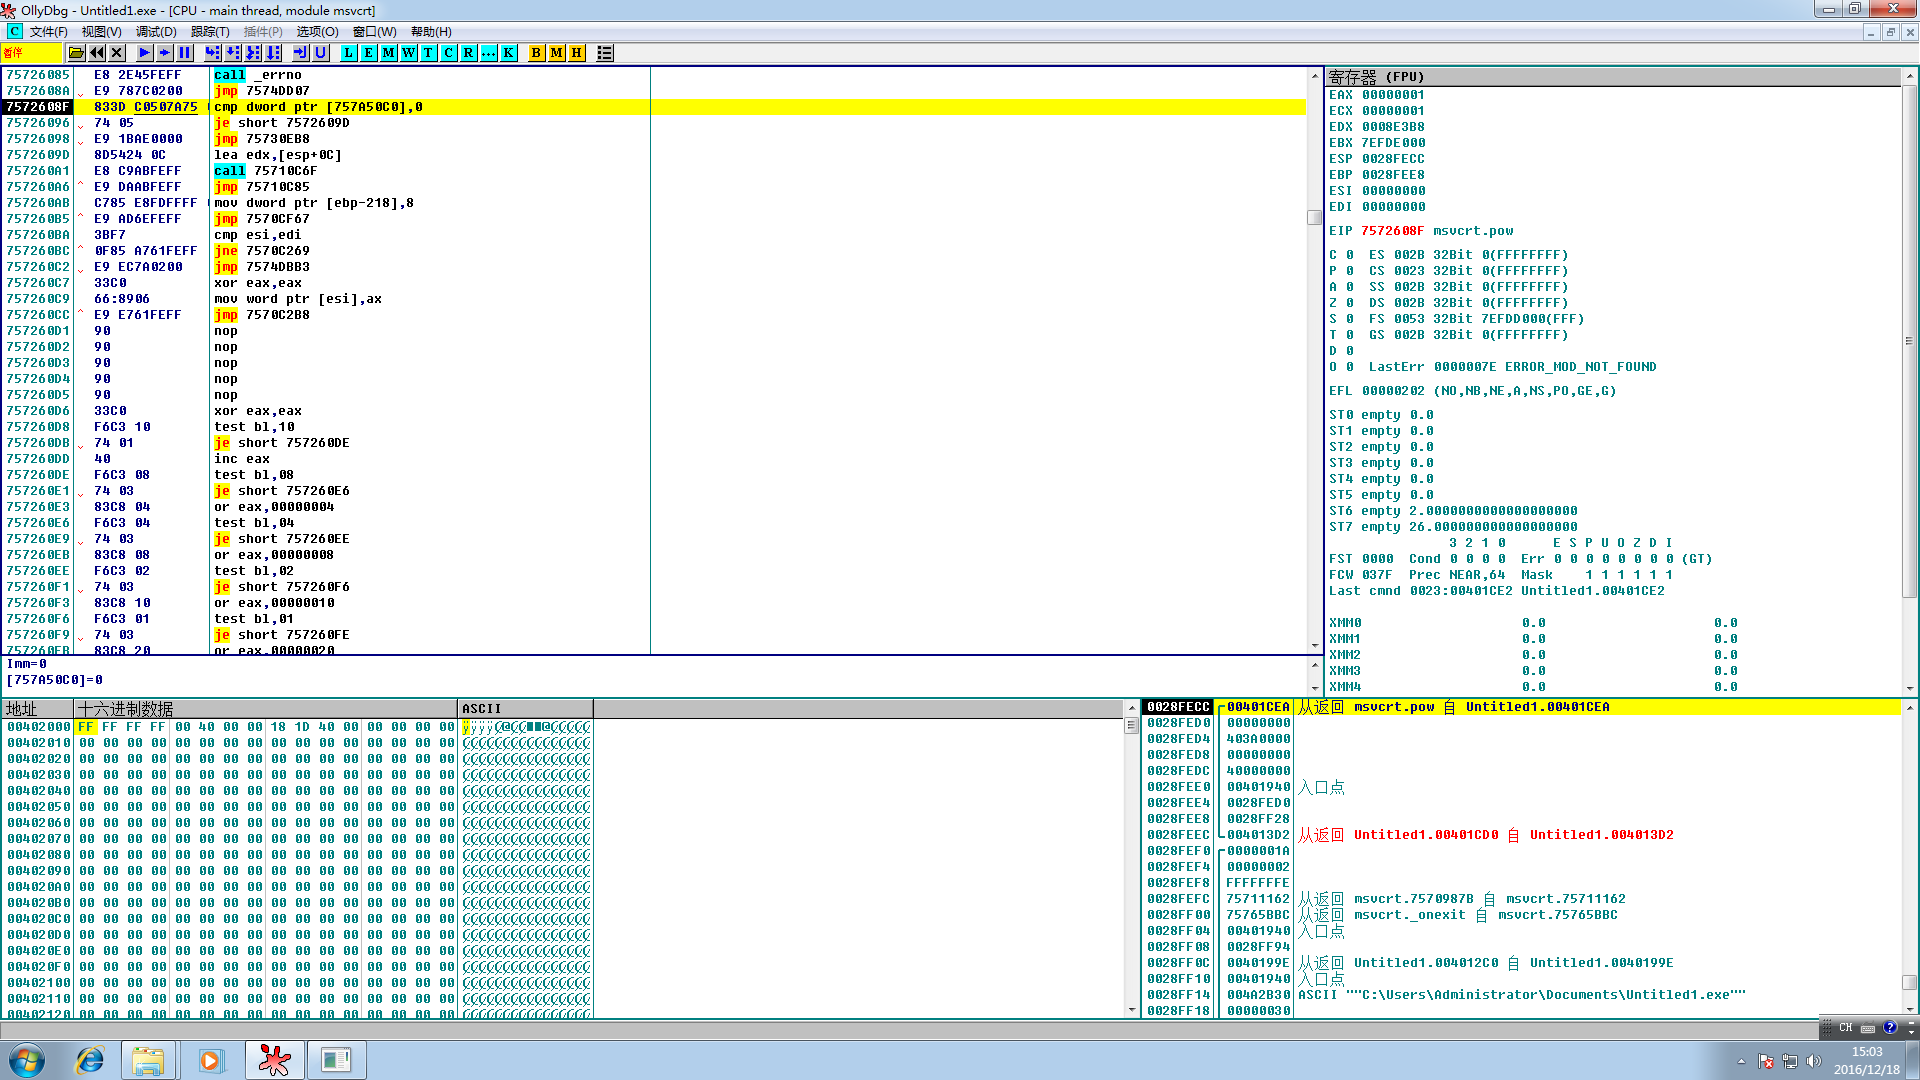Open References with R icon
Viewport: 1920px width, 1080px height.
click(x=469, y=53)
